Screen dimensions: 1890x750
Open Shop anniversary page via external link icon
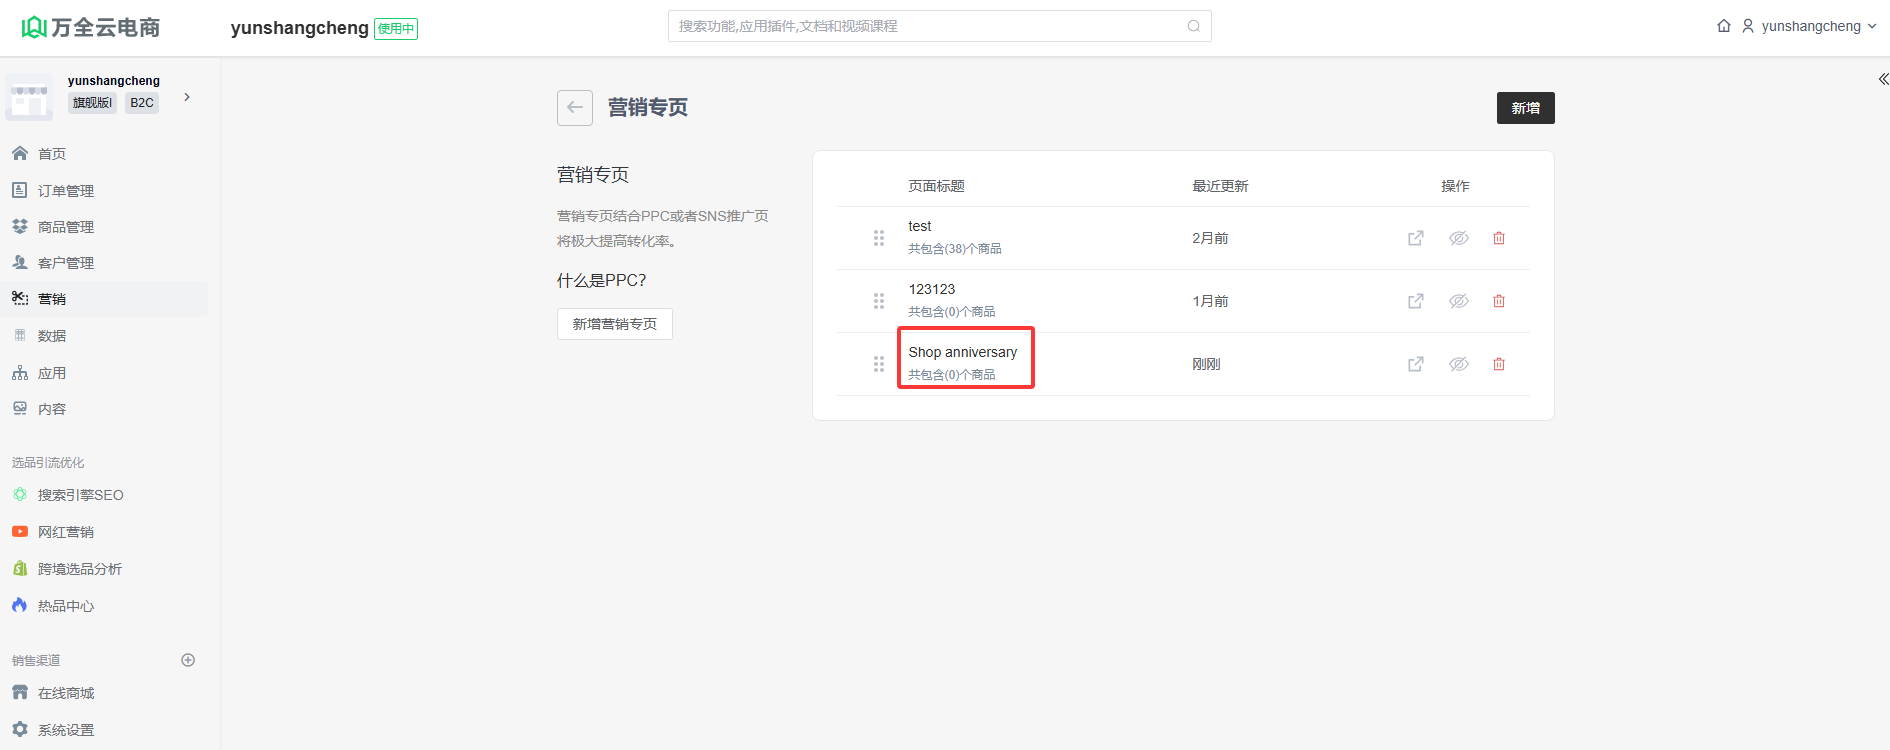(1415, 364)
